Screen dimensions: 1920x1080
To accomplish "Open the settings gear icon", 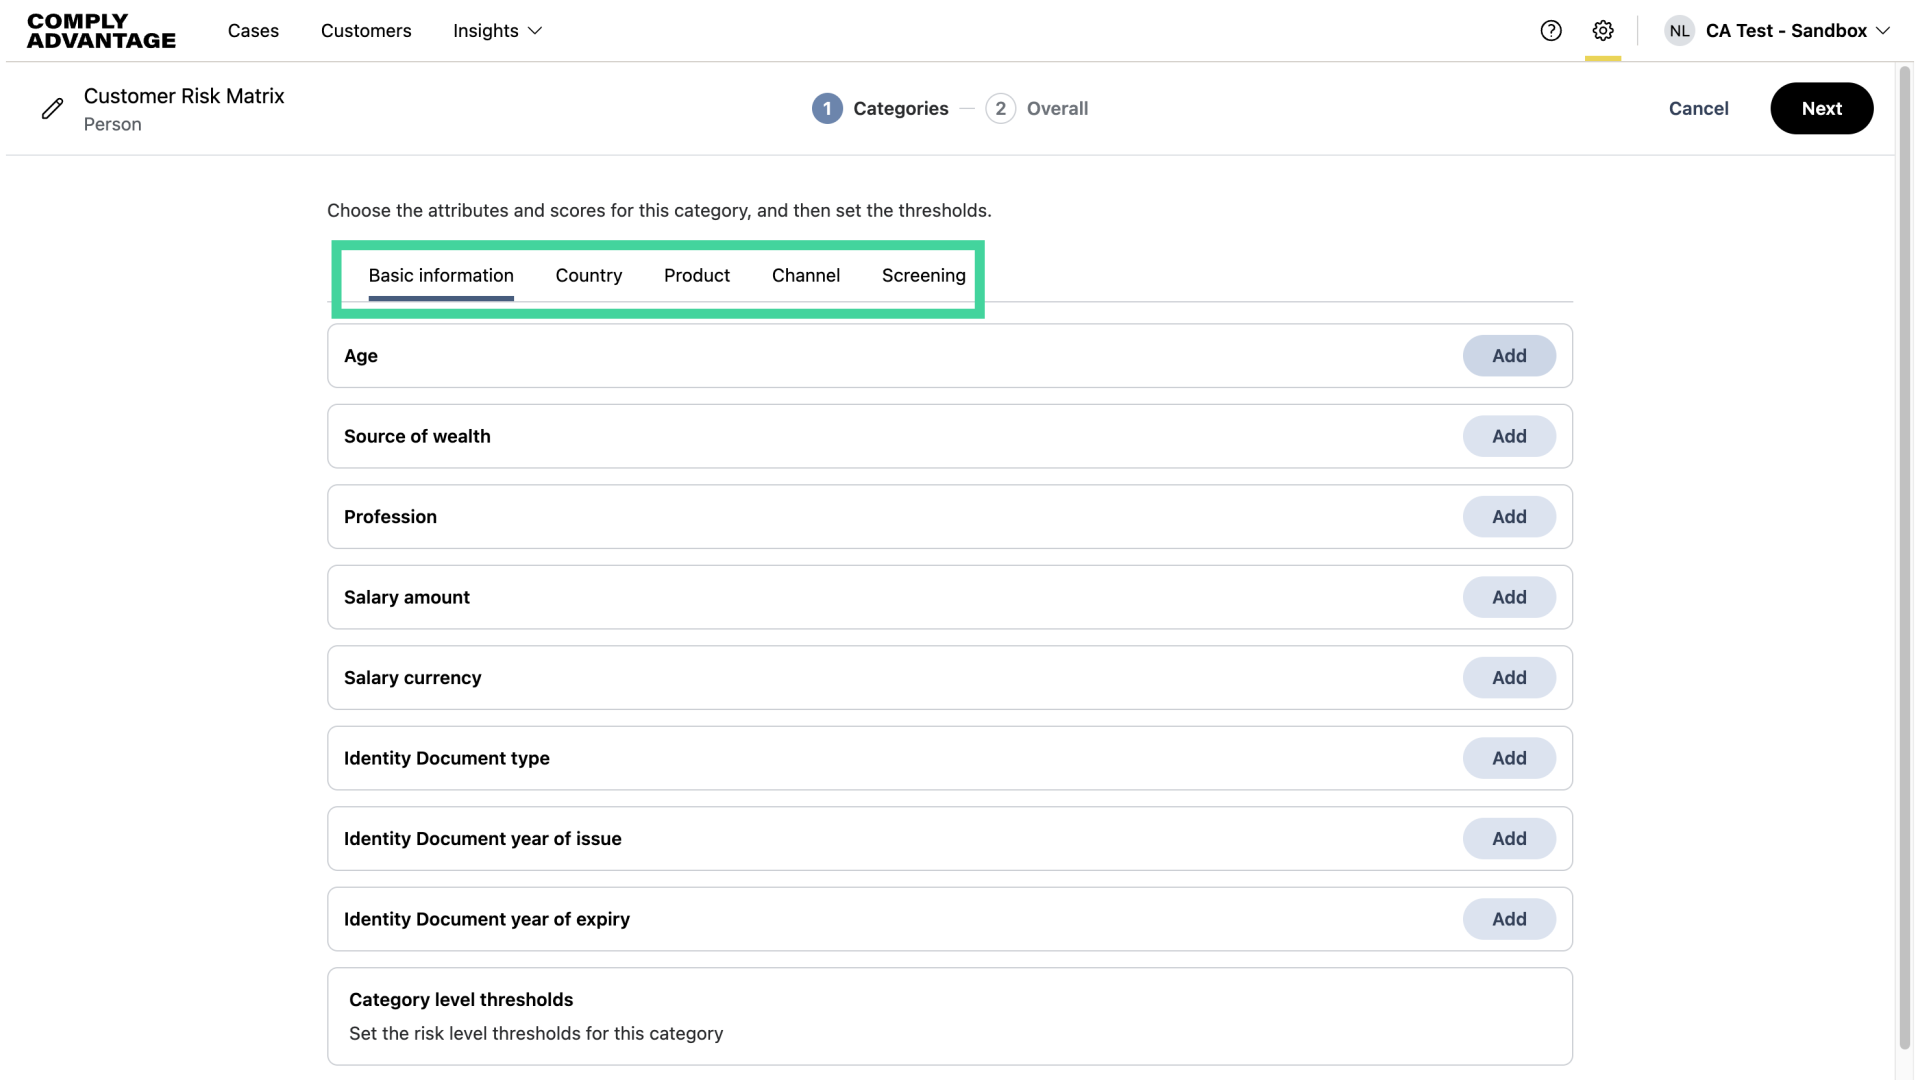I will [x=1603, y=31].
